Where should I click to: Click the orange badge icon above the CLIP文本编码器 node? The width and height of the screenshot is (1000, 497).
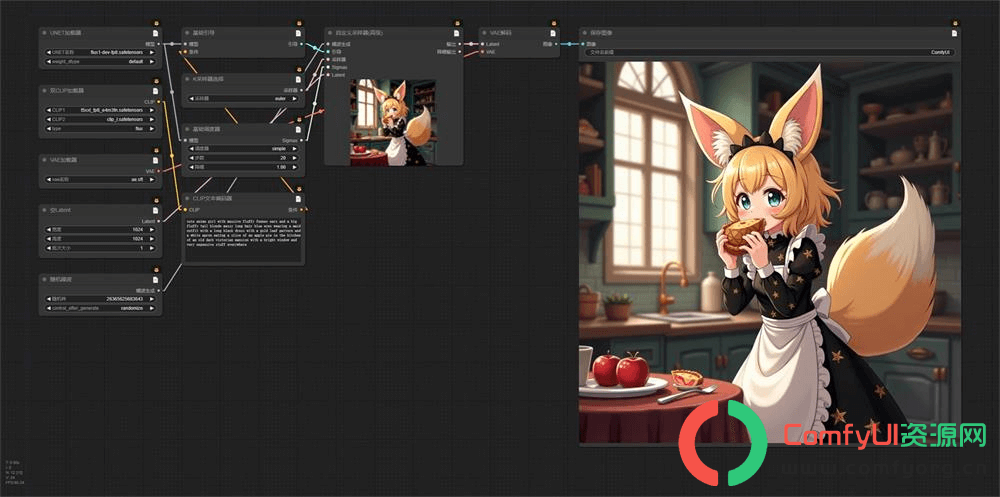click(299, 189)
